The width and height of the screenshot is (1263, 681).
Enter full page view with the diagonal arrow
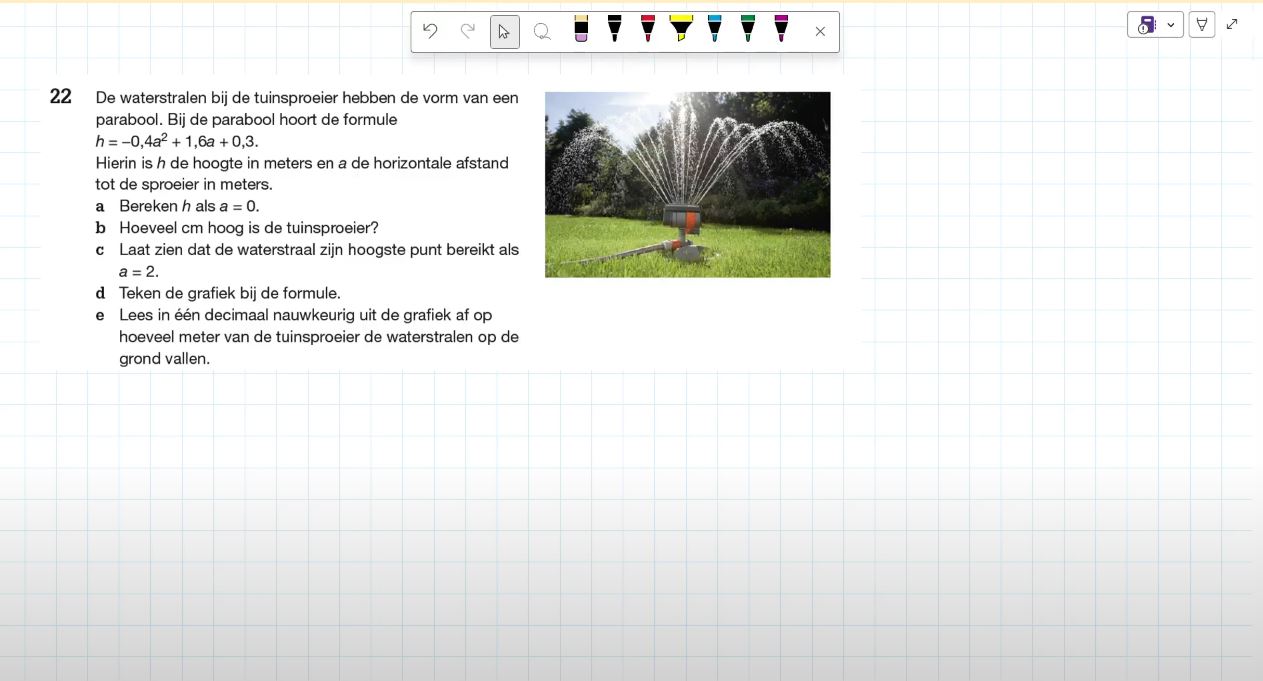(1232, 24)
